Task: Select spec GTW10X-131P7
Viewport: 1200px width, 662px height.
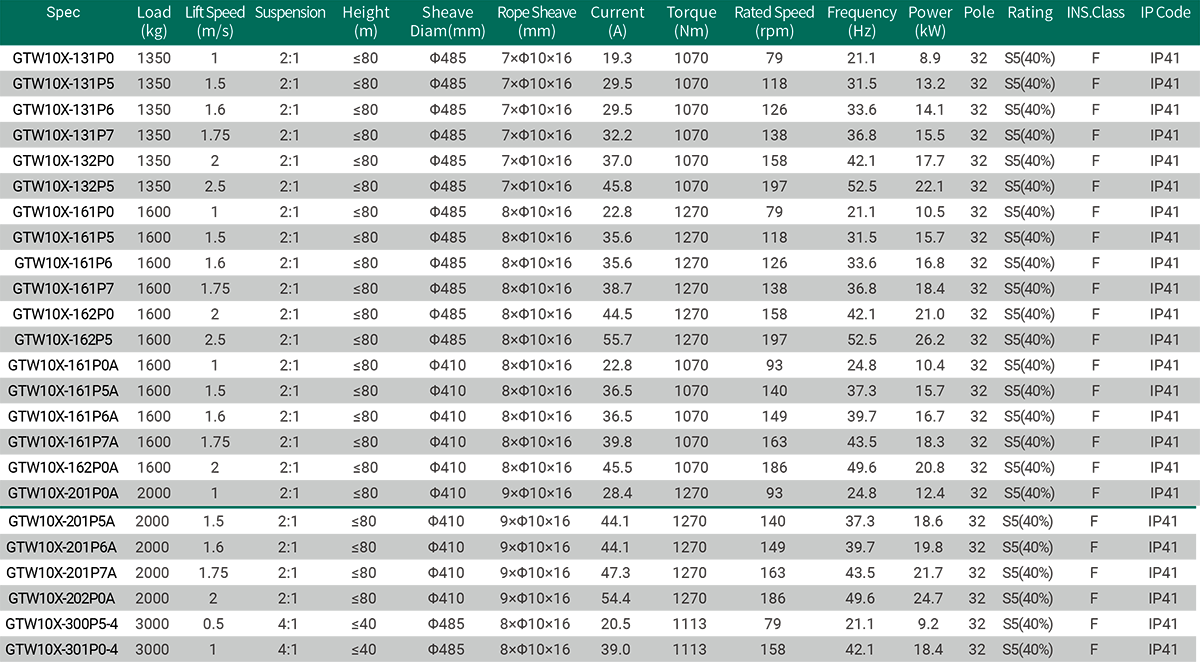Action: [63, 135]
